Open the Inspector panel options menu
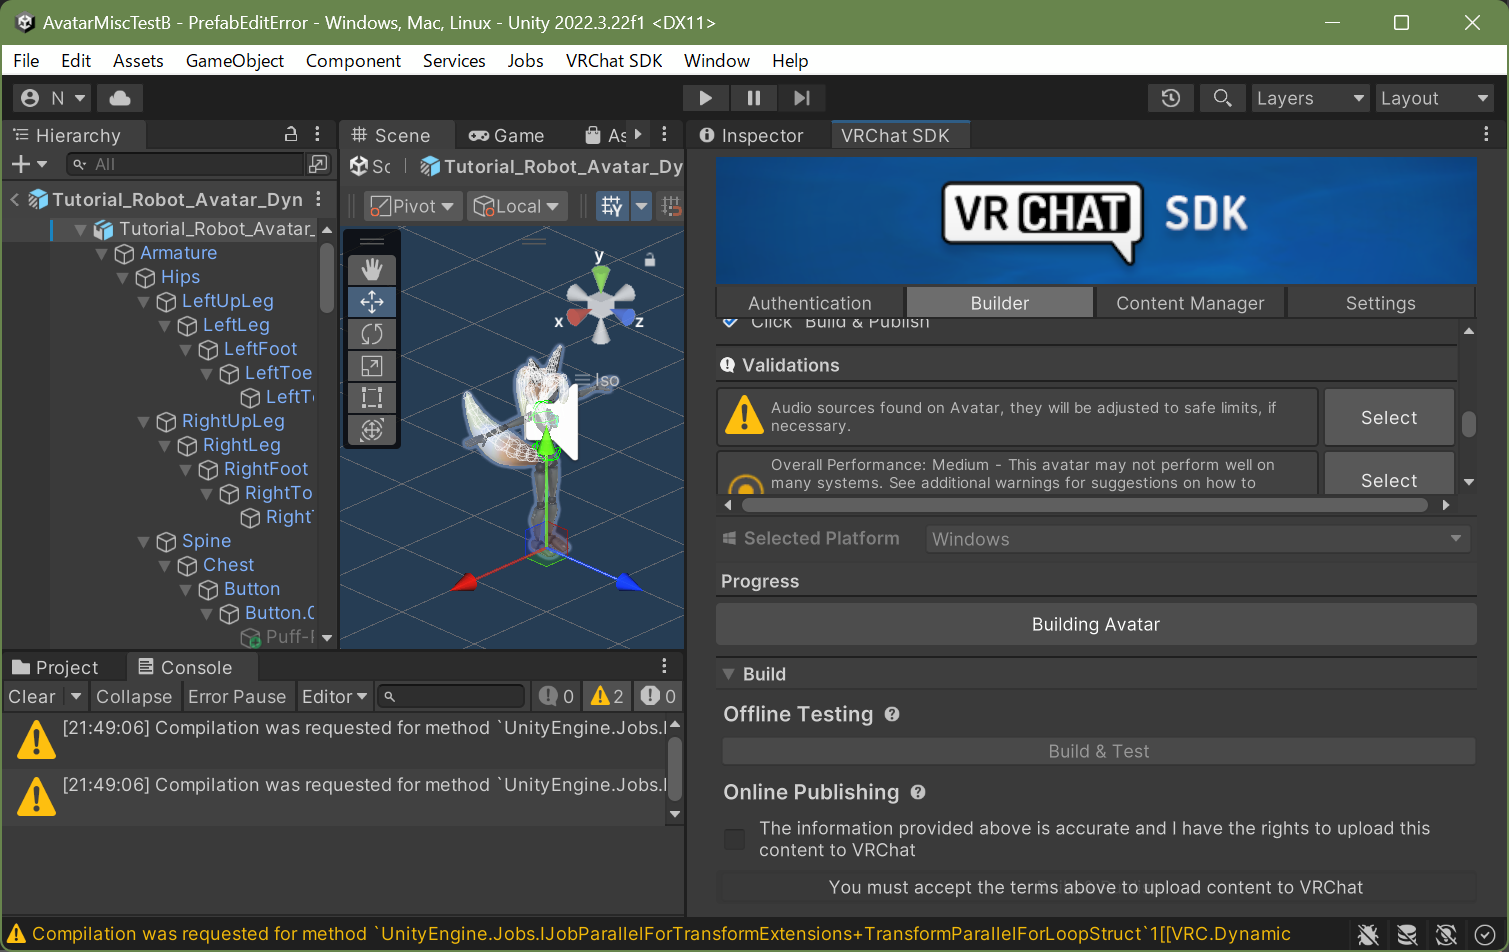The width and height of the screenshot is (1509, 952). (x=1486, y=134)
